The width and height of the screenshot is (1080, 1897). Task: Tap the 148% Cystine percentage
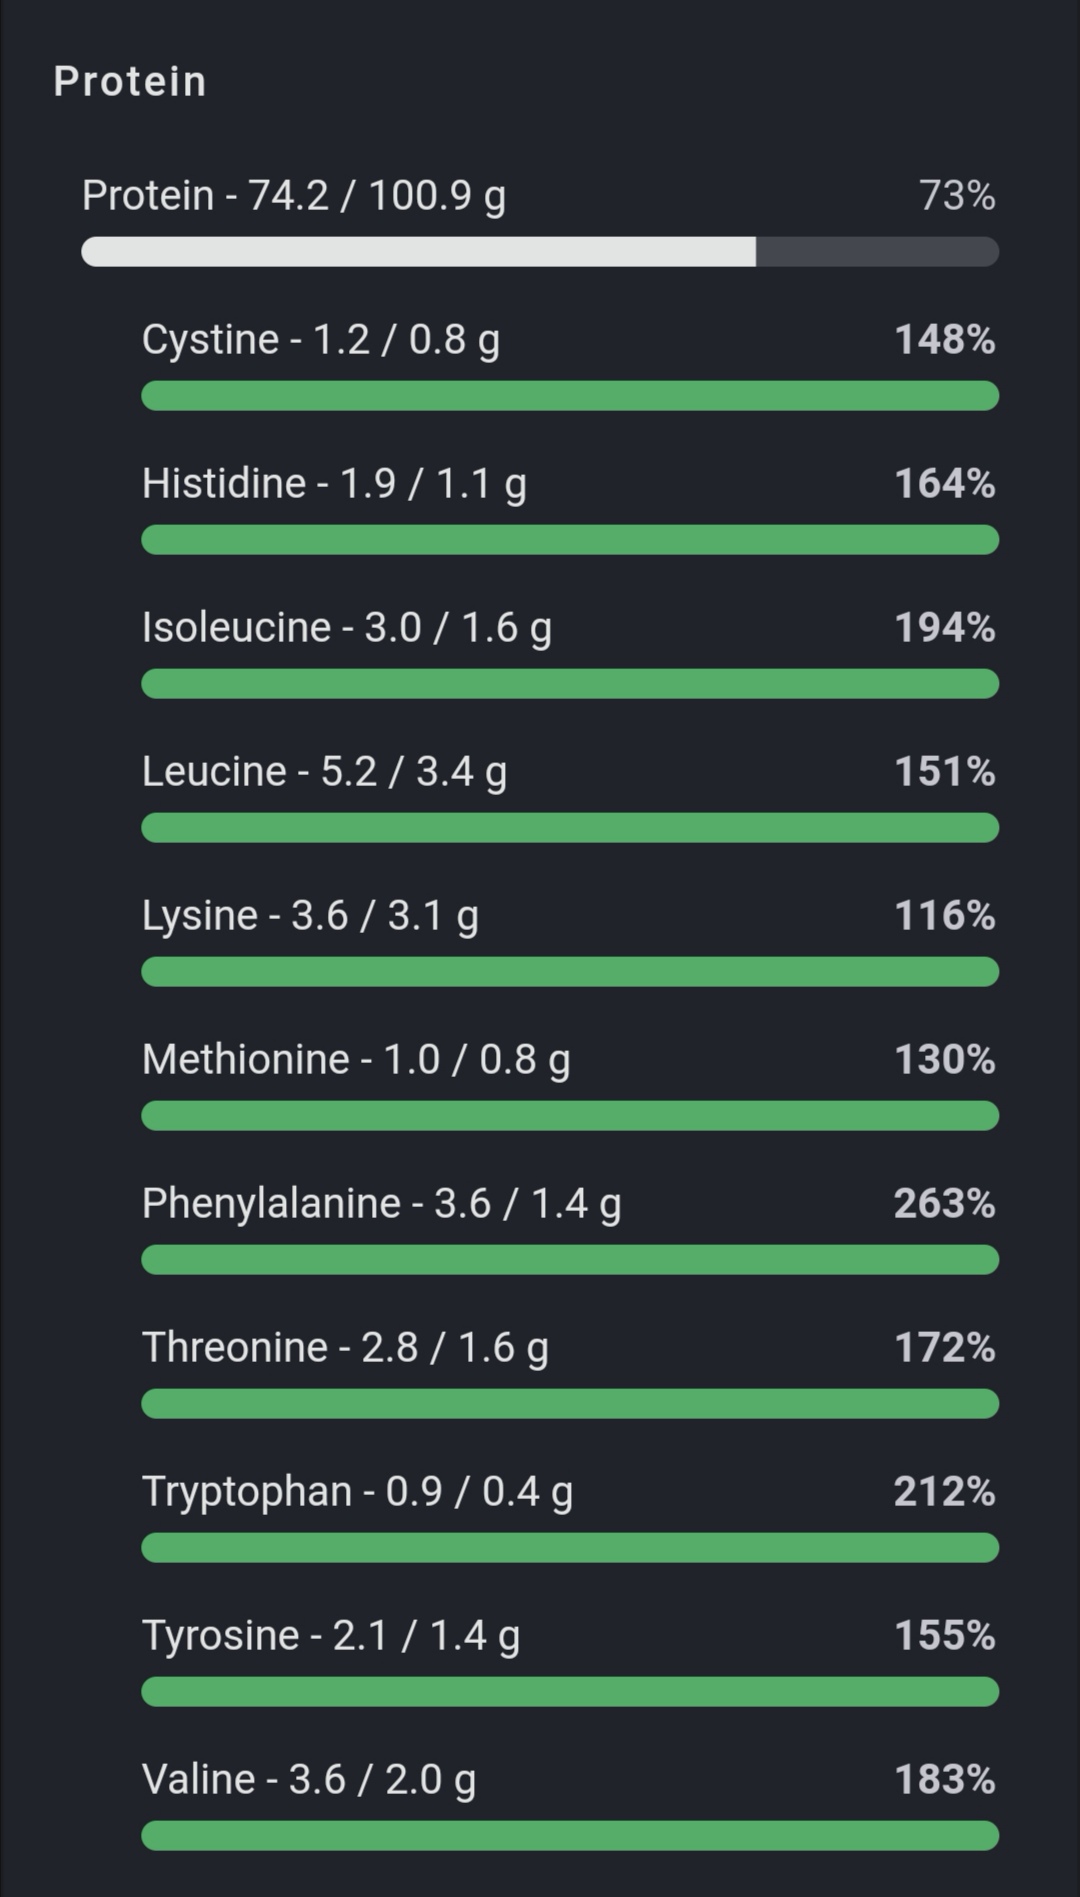click(944, 339)
